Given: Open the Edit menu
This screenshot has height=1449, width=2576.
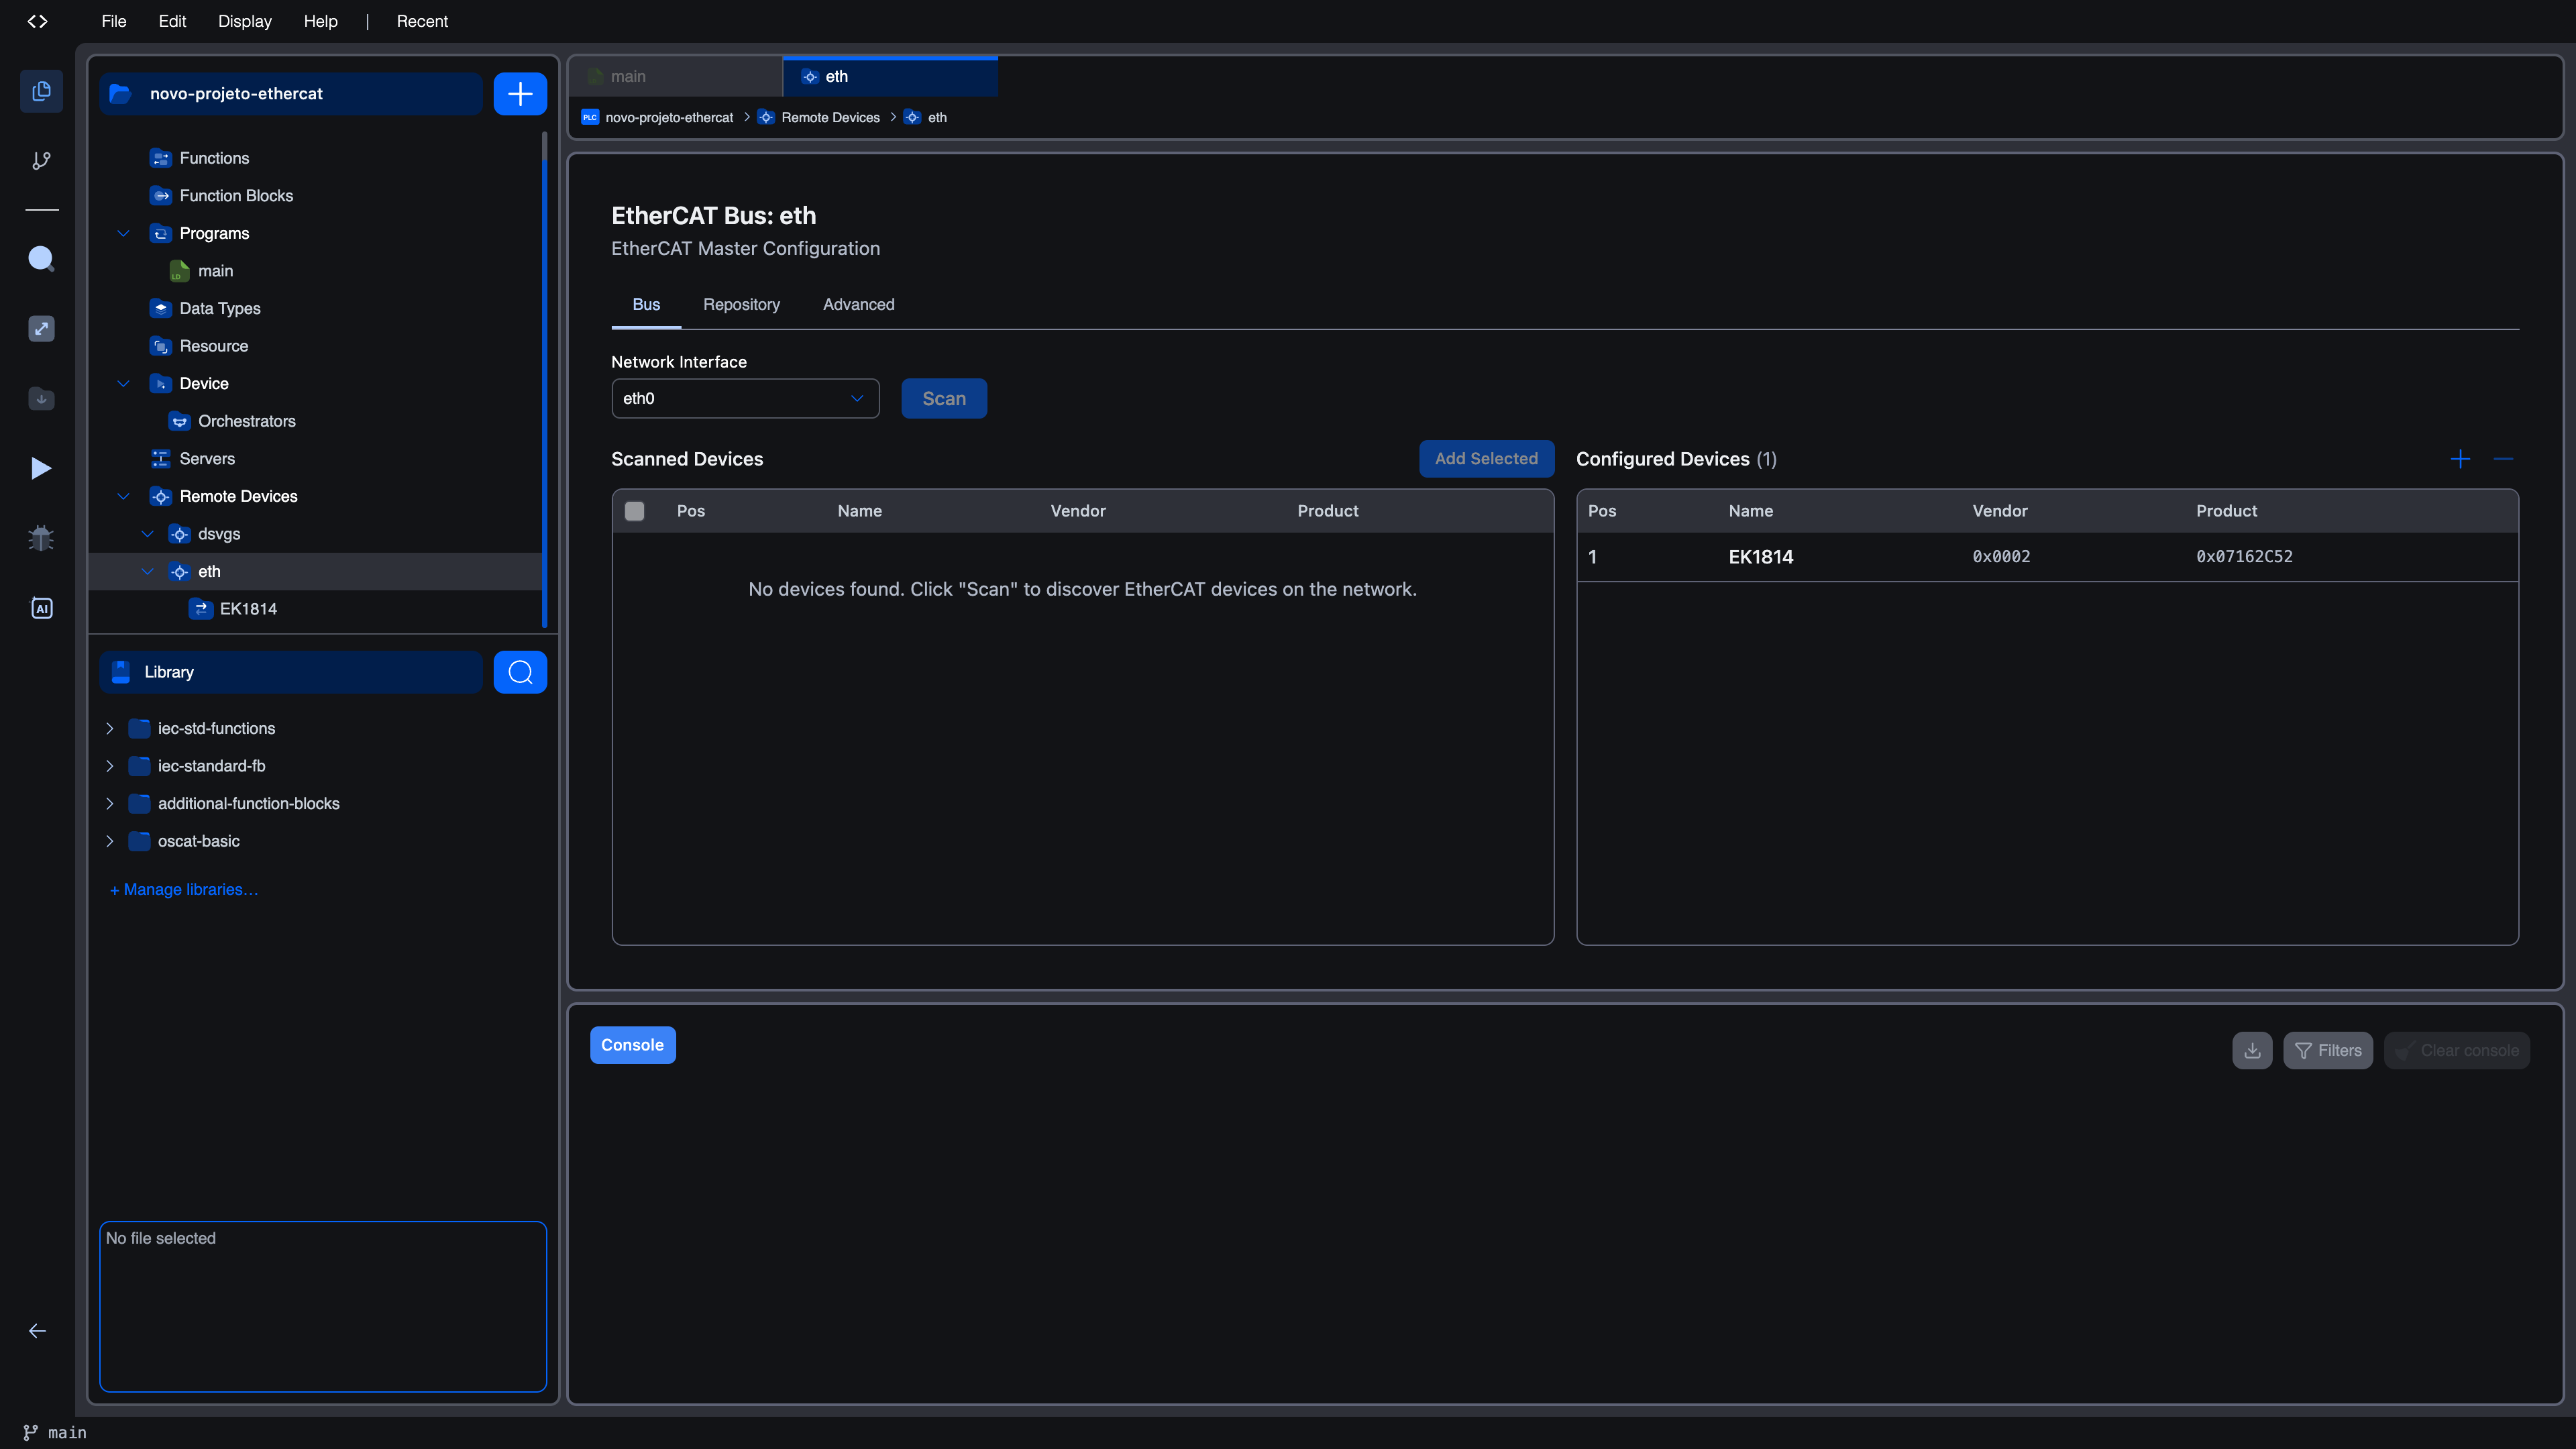Looking at the screenshot, I should click(x=172, y=21).
